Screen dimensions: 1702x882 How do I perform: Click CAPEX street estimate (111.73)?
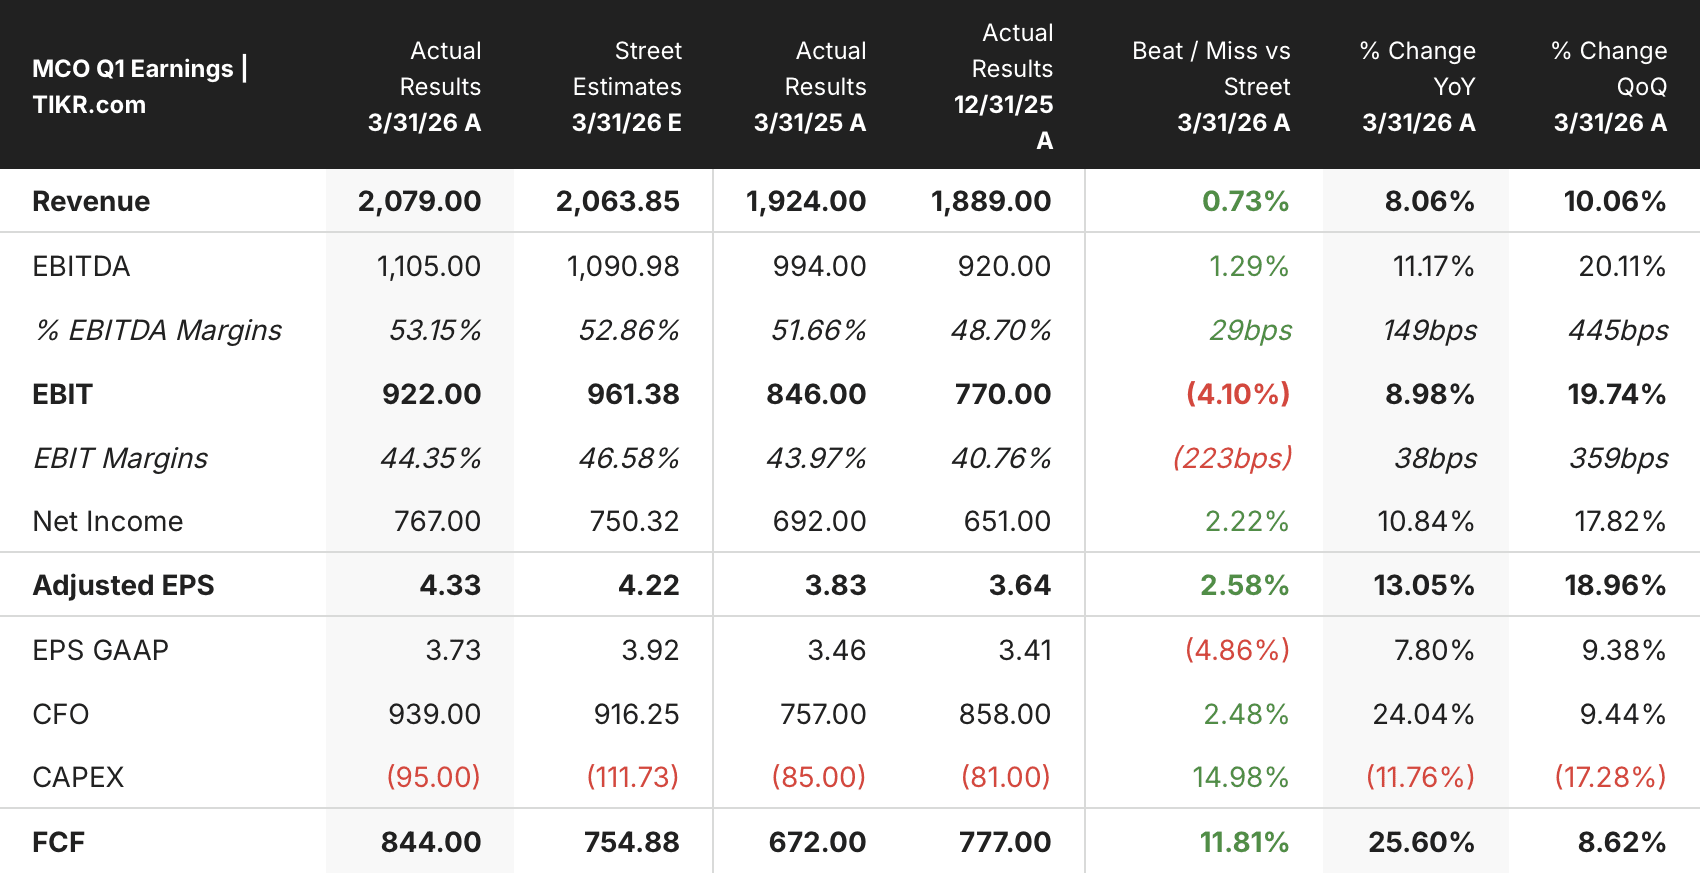(632, 777)
